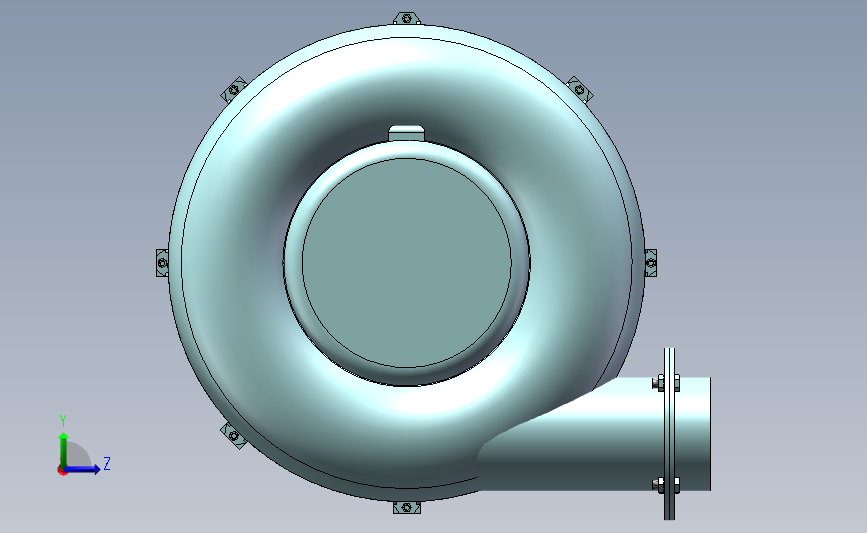Select the outlet pipe section beyond the flange

(x=693, y=434)
